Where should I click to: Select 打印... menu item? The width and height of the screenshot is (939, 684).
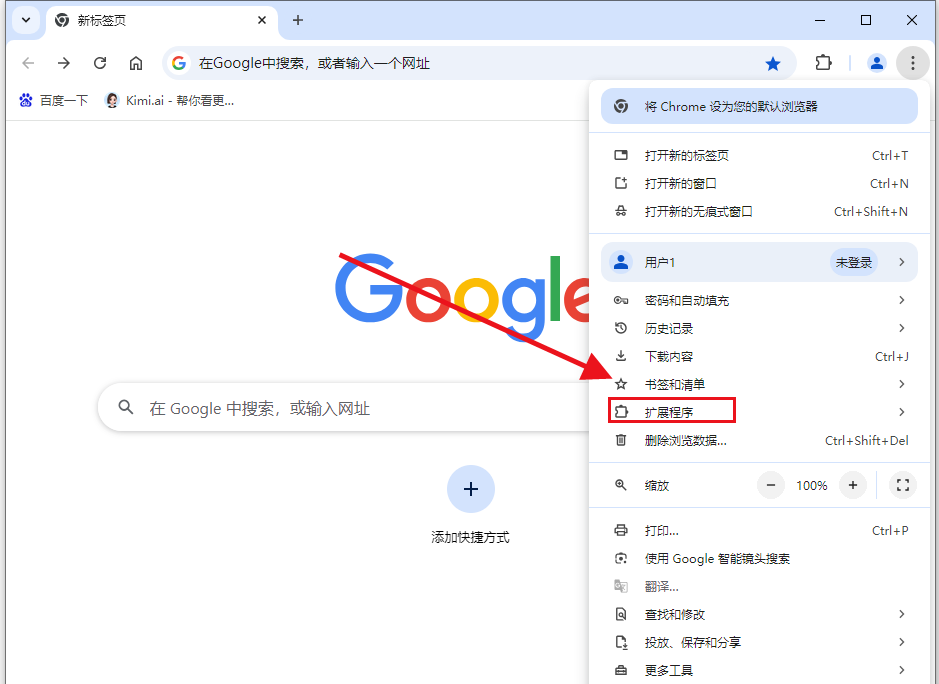(759, 530)
